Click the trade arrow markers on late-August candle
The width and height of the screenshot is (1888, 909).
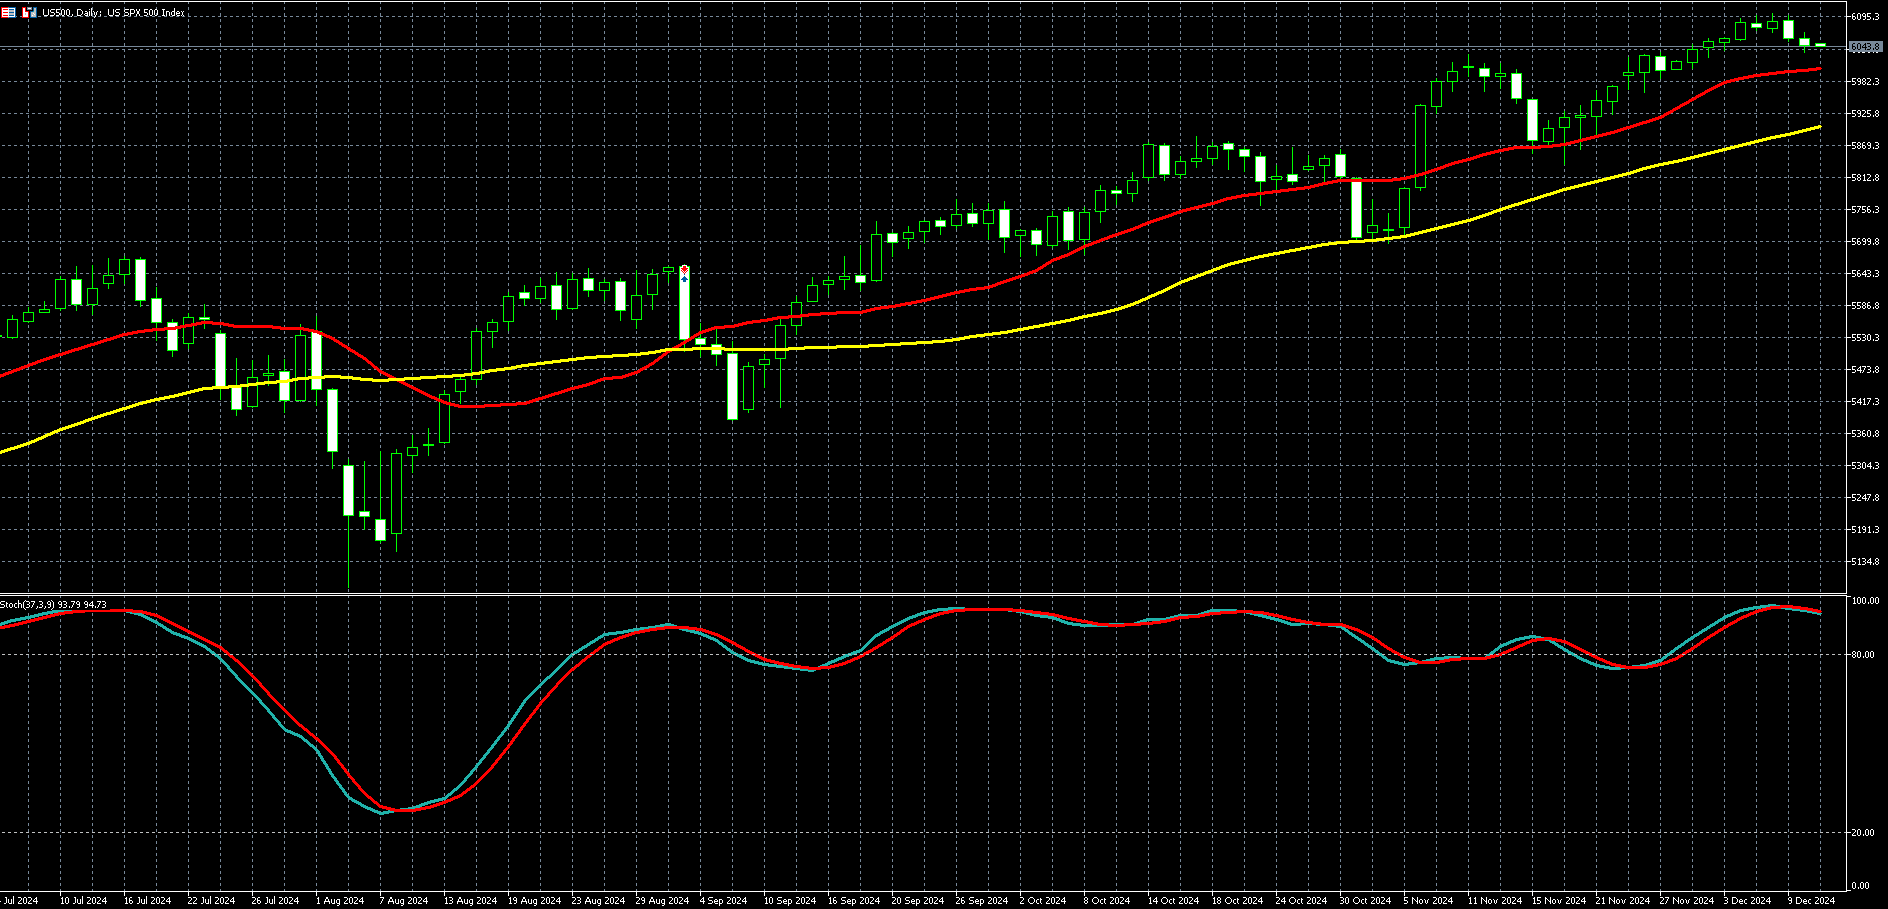[684, 272]
